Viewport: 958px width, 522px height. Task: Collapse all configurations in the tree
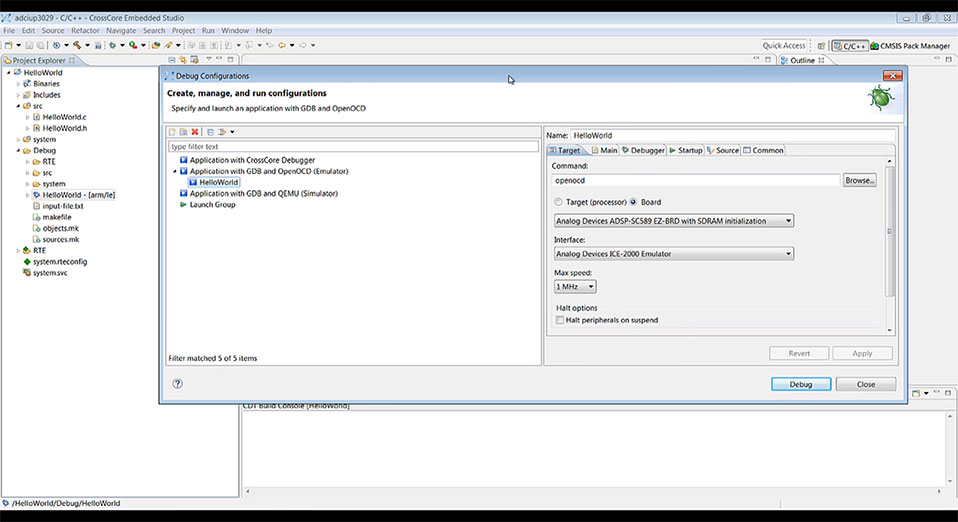tap(210, 132)
